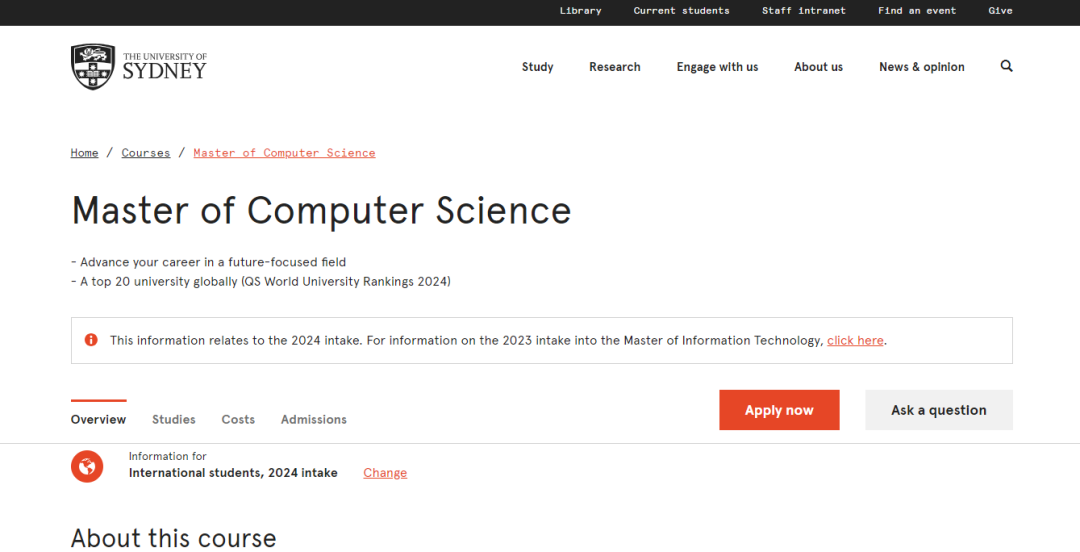Select the Admissions tab
Image resolution: width=1080 pixels, height=552 pixels.
(x=313, y=420)
